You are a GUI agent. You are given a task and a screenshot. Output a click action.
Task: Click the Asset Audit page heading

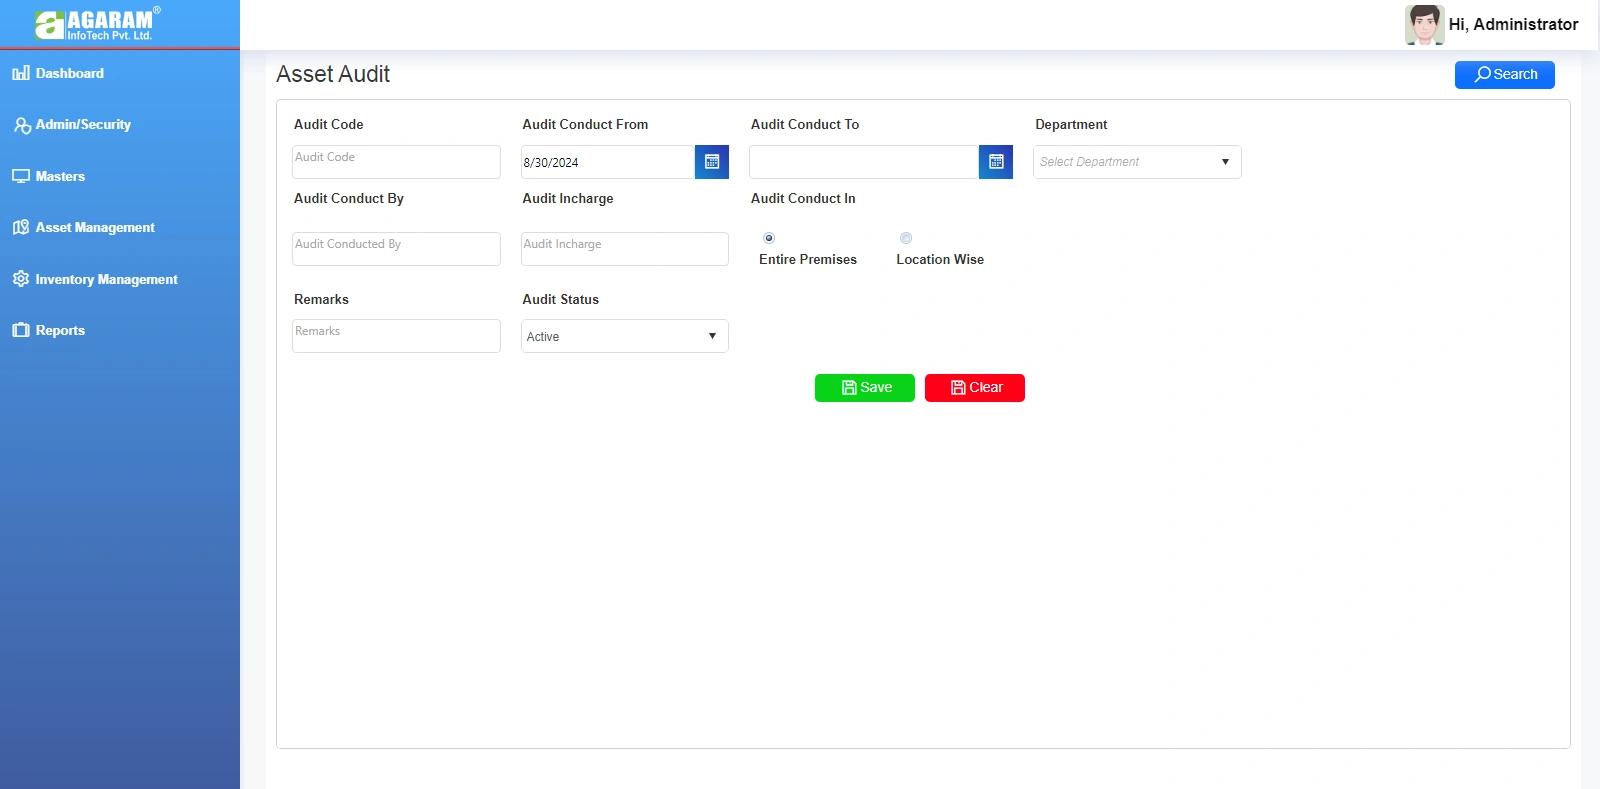coord(333,74)
